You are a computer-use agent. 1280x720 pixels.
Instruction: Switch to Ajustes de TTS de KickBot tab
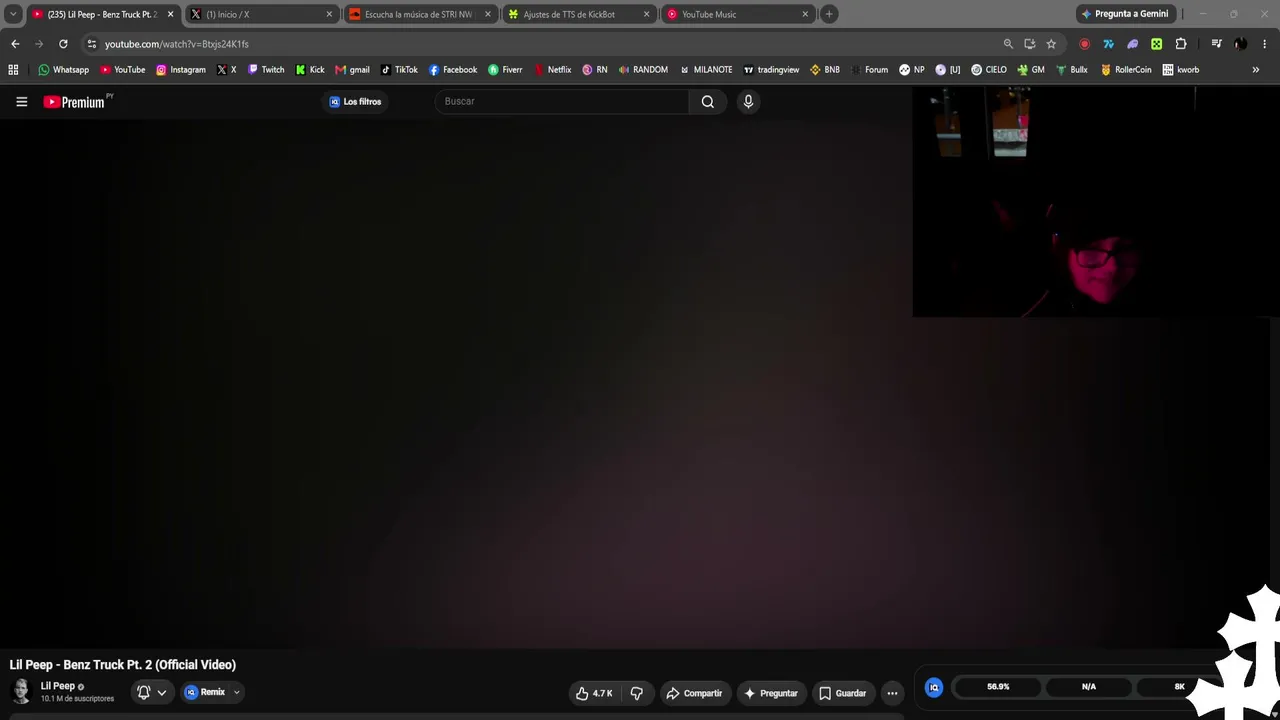point(578,14)
